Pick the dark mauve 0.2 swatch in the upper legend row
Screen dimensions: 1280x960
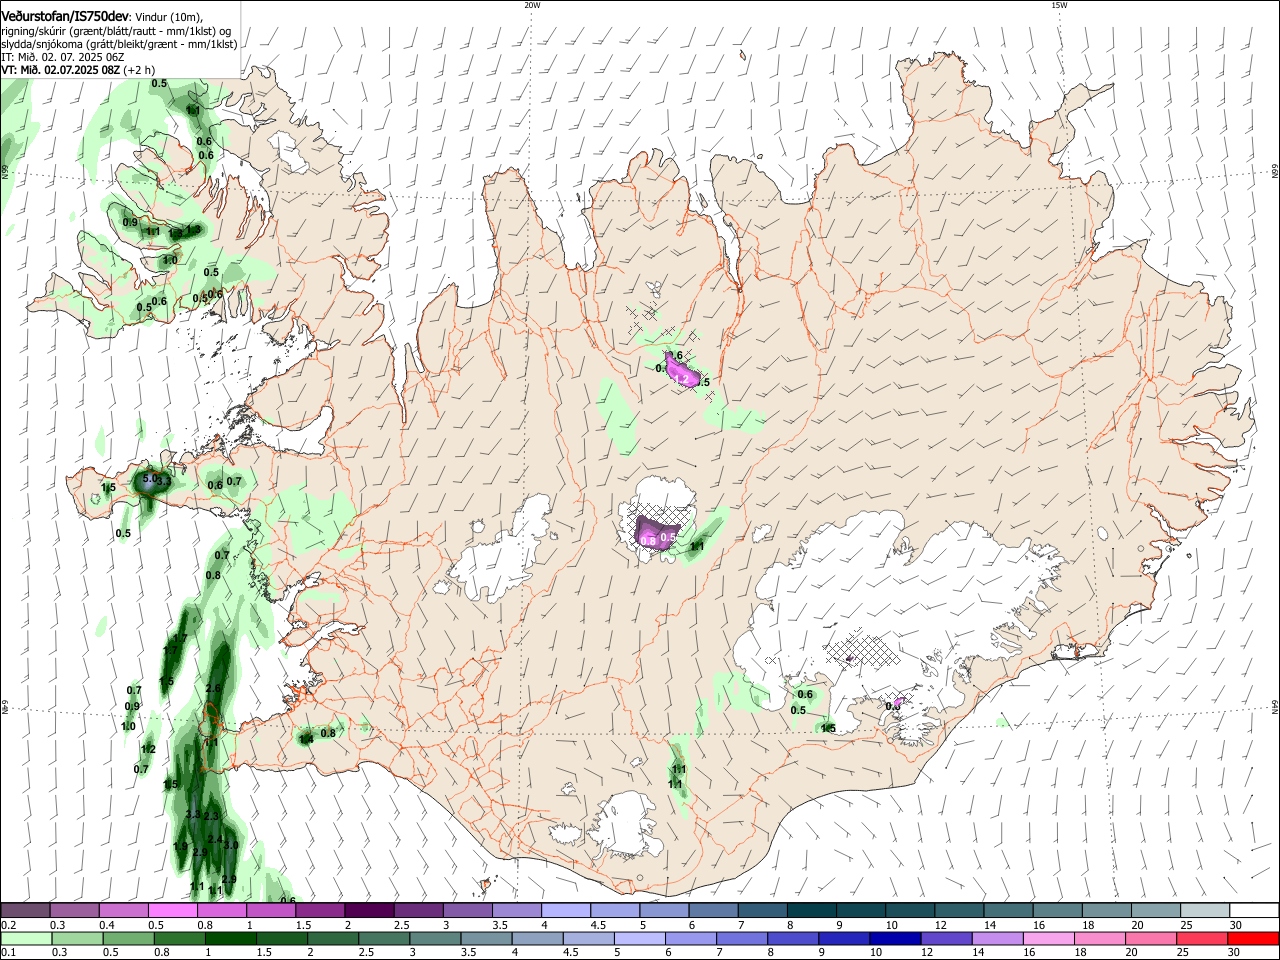click(x=25, y=911)
